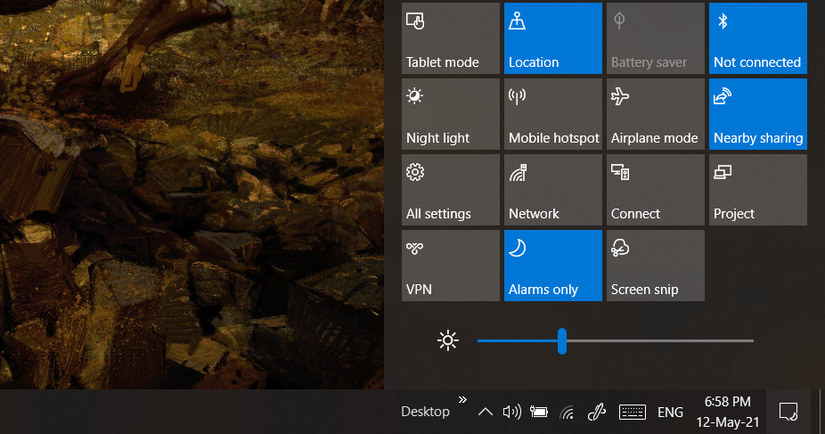This screenshot has height=434, width=825.
Task: Open Connect panel for wireless devices
Action: 655,190
